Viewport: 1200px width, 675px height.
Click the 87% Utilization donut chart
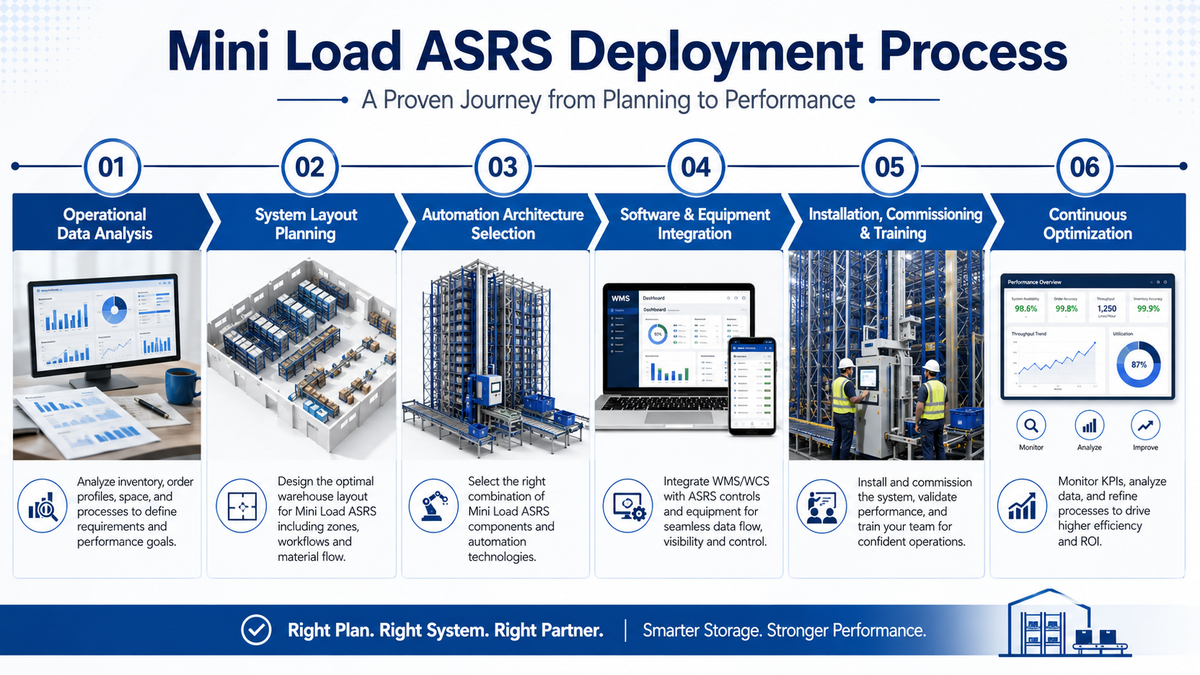pos(1138,365)
